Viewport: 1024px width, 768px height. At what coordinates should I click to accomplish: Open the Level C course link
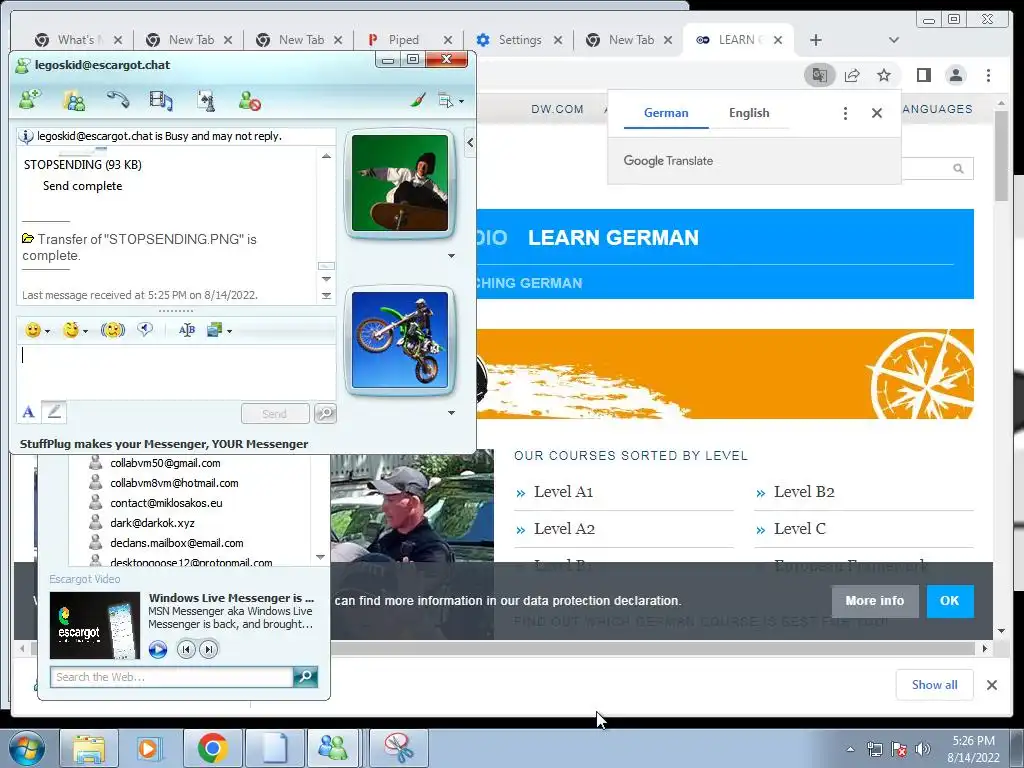(799, 529)
